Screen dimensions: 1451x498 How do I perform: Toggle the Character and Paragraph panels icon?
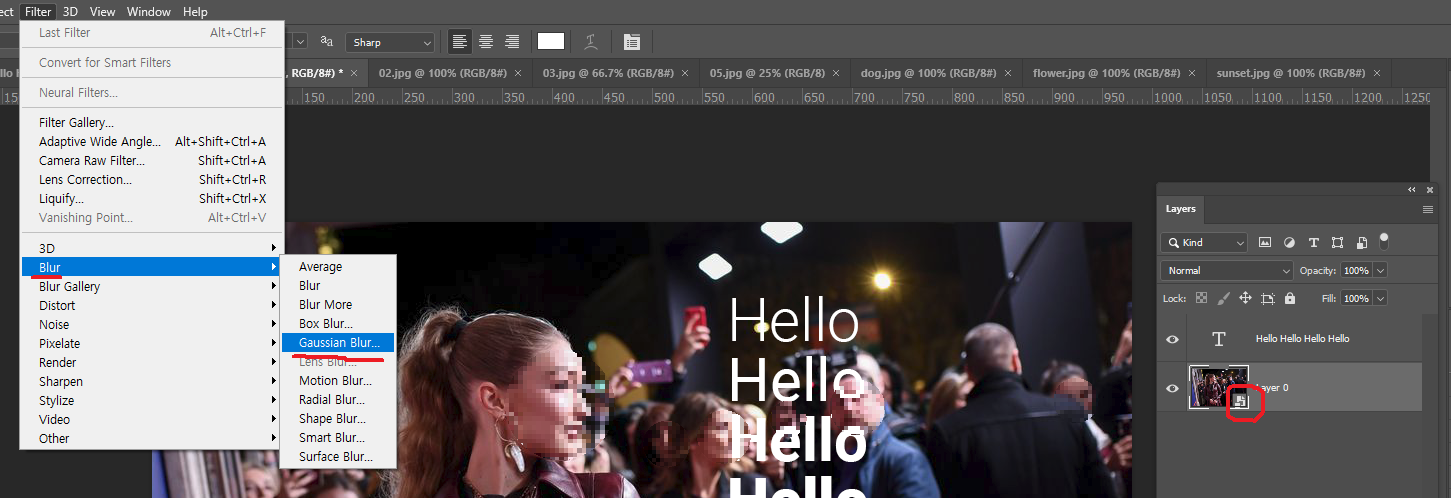point(631,42)
